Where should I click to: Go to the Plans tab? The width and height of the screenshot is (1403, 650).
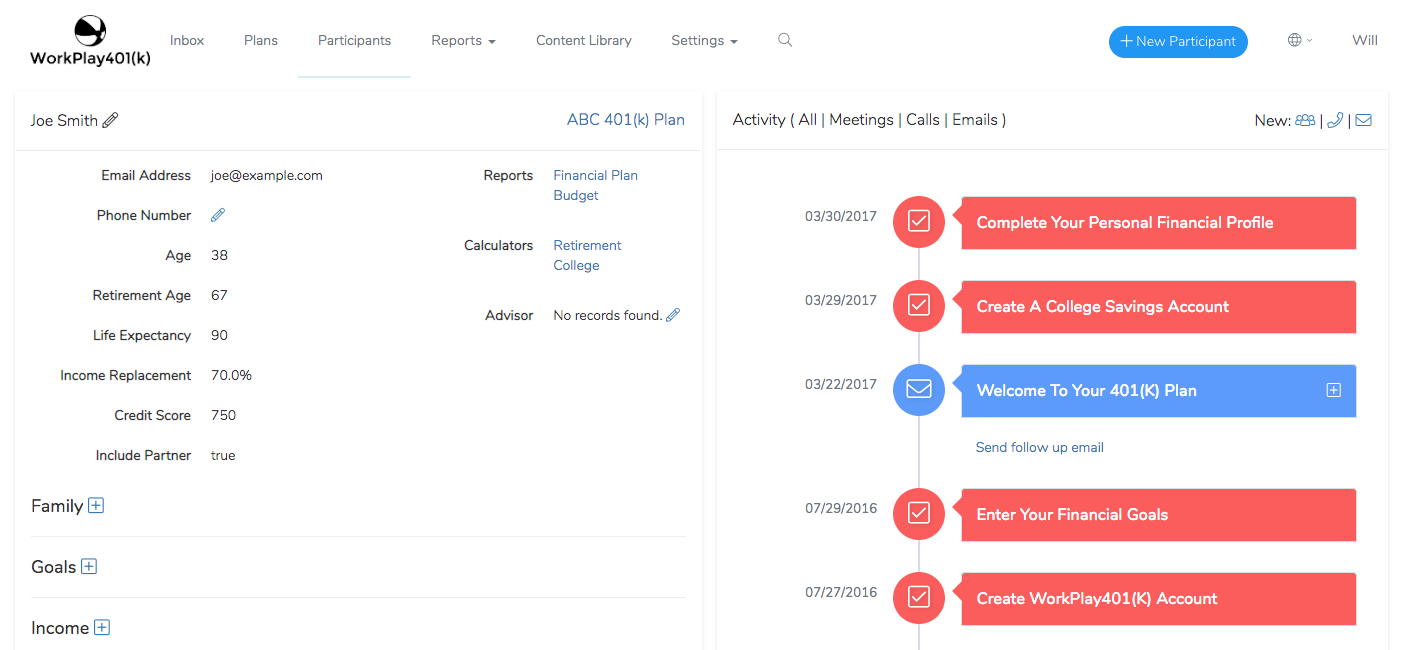(261, 40)
